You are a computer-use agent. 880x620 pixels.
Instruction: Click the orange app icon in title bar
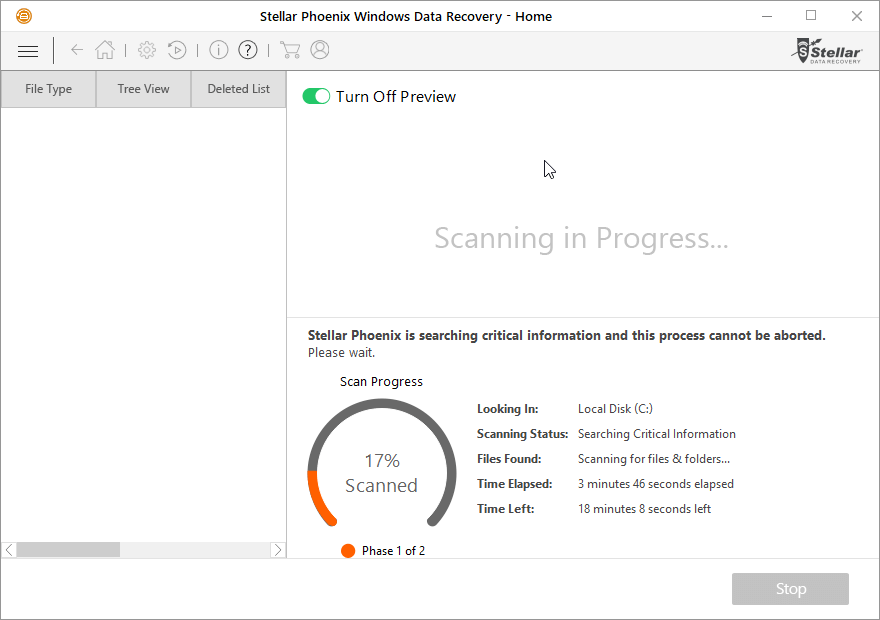[24, 16]
